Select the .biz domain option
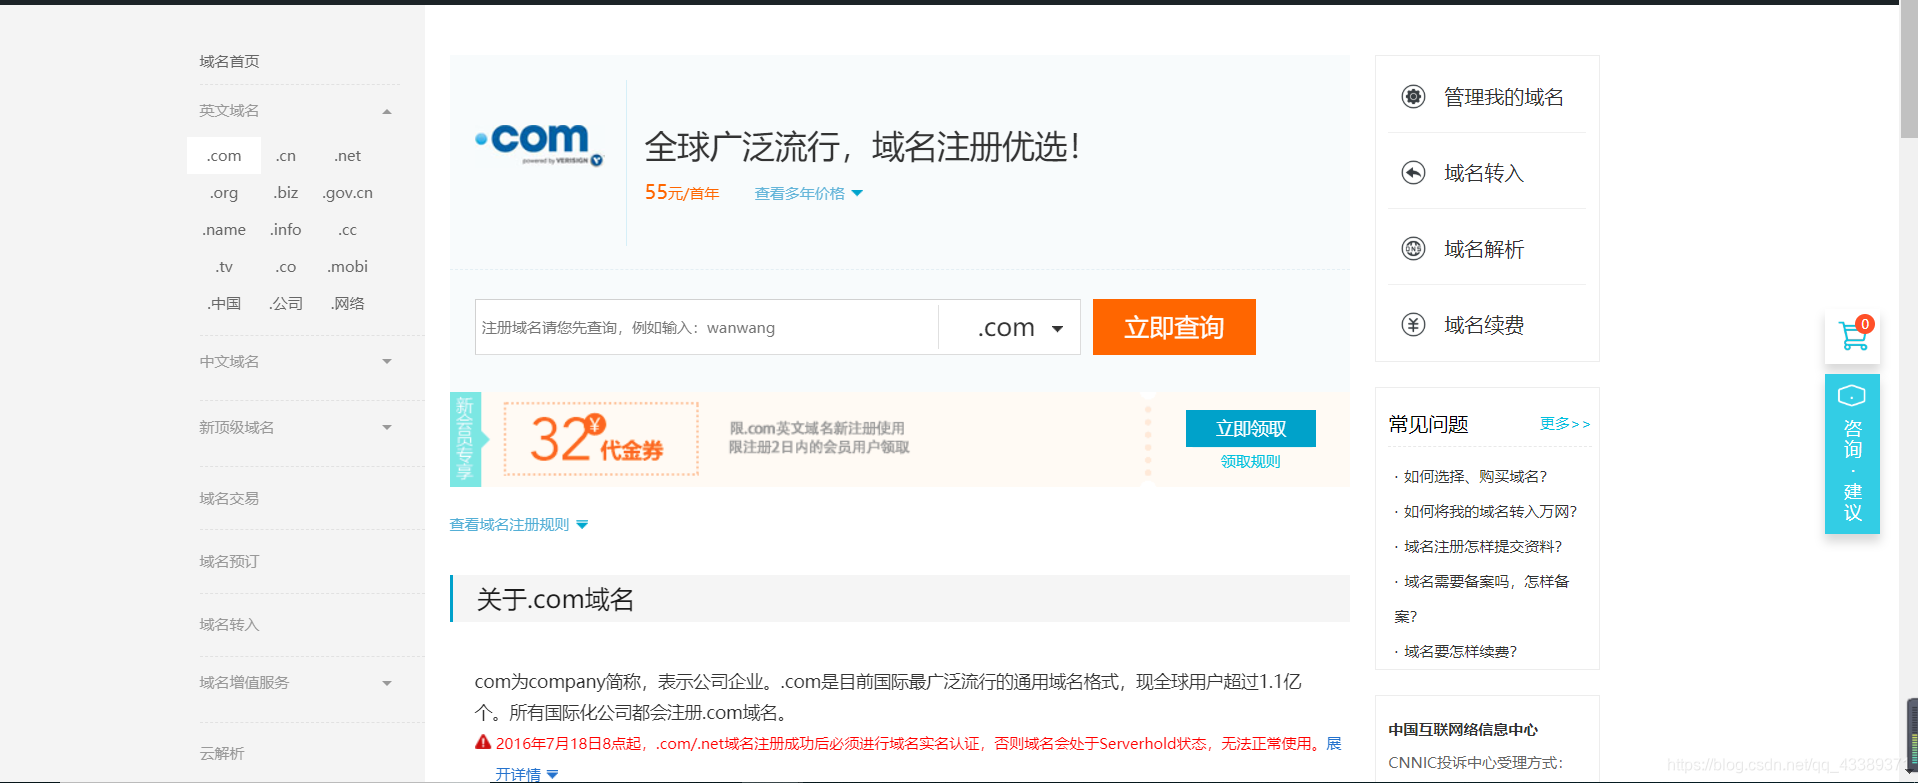Image resolution: width=1918 pixels, height=783 pixels. pos(286,193)
